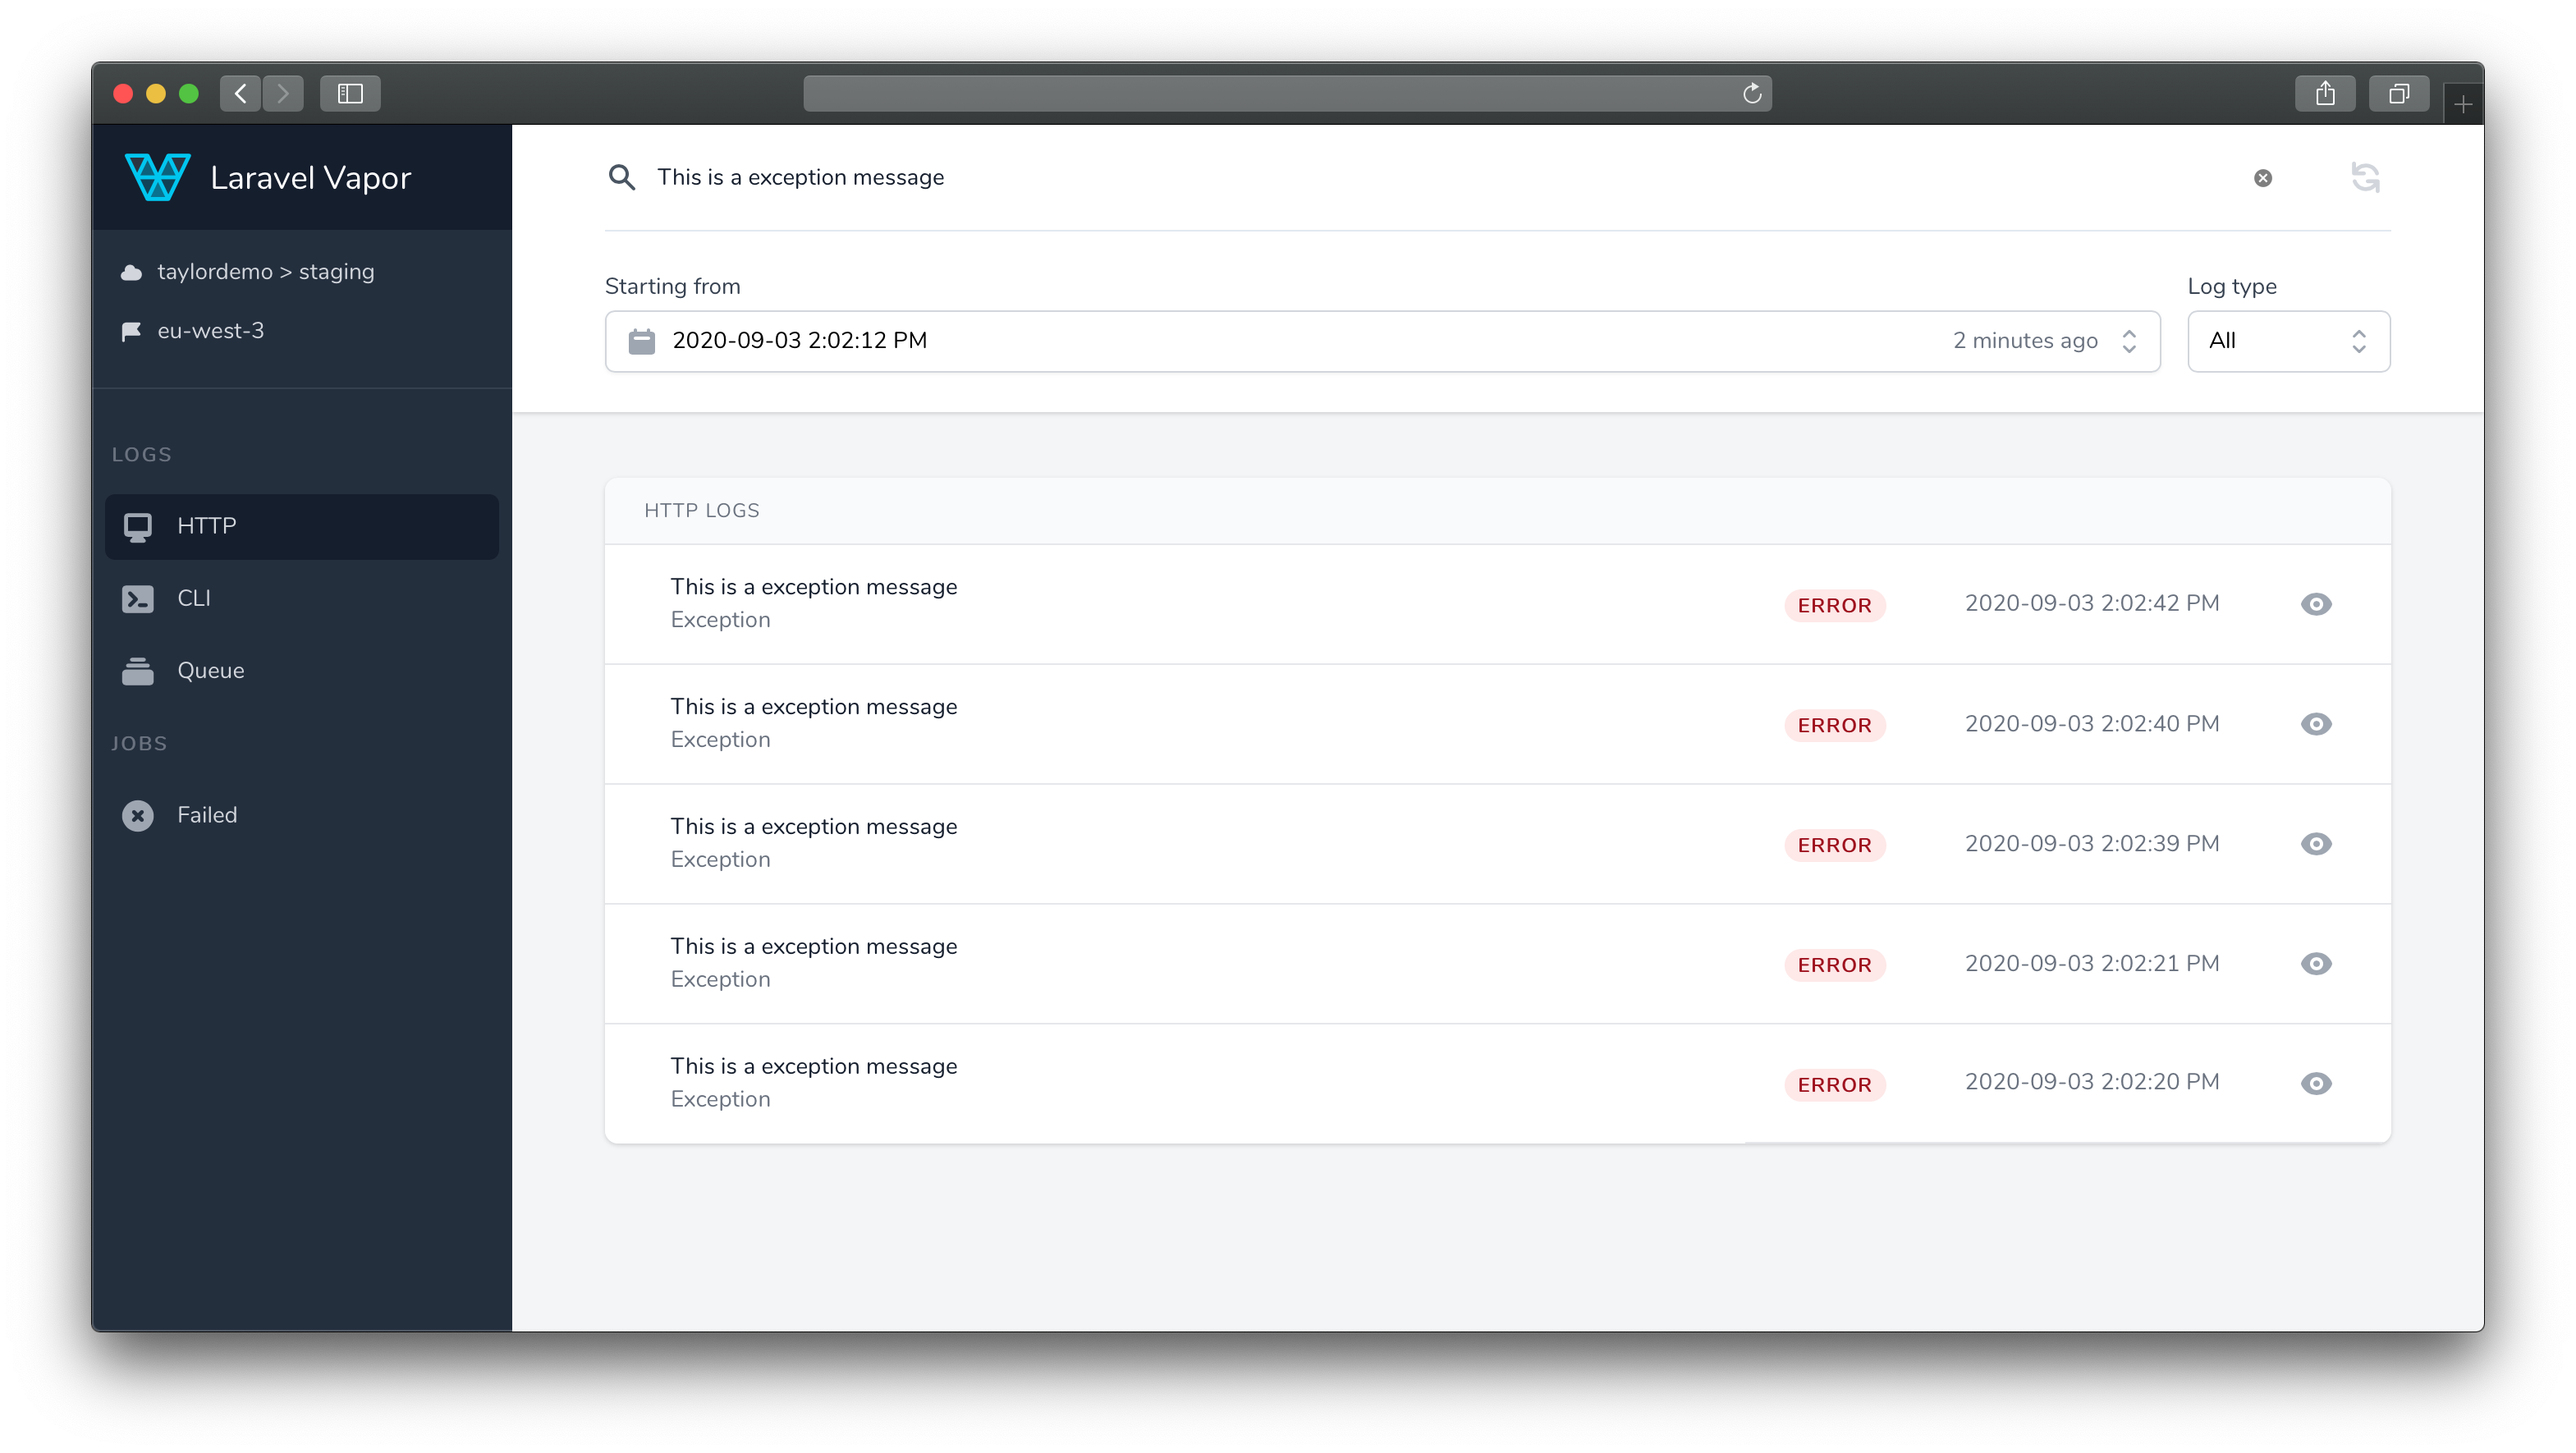Image resolution: width=2576 pixels, height=1453 pixels.
Task: Click timestamp 2020-09-03 2:02:39 PM
Action: (2091, 844)
